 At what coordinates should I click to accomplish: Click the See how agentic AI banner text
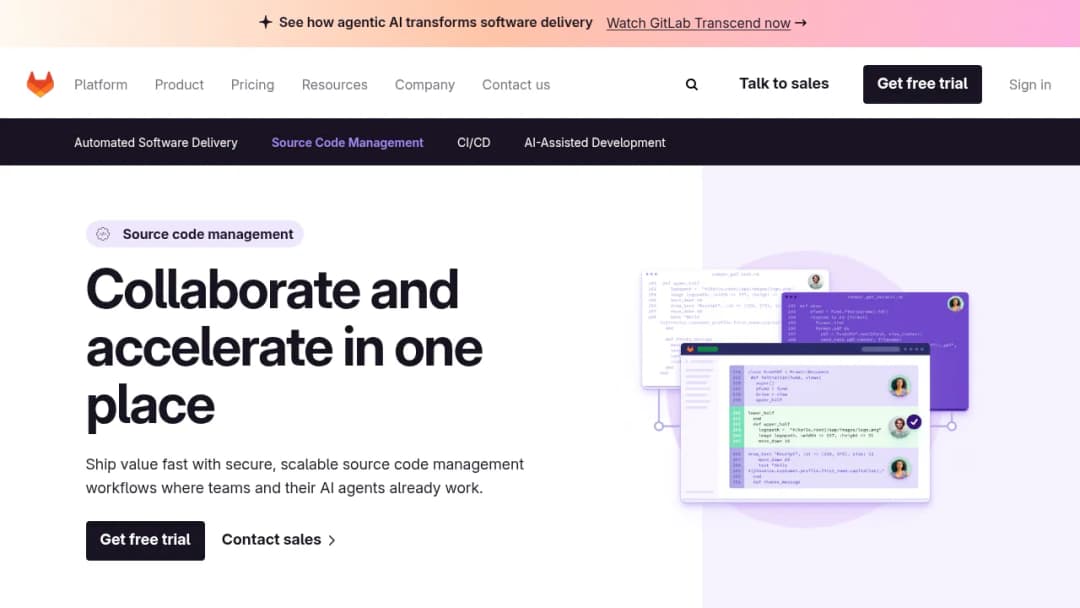(x=435, y=22)
